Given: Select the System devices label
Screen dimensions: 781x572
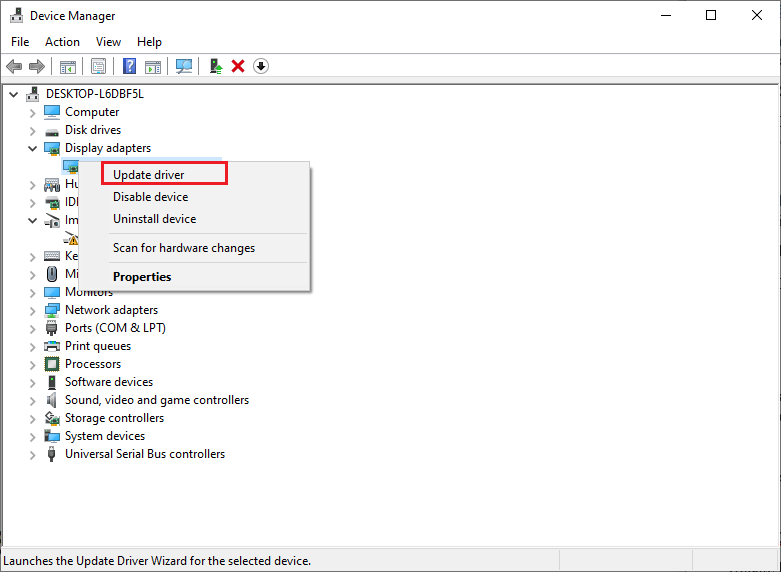Looking at the screenshot, I should (105, 436).
